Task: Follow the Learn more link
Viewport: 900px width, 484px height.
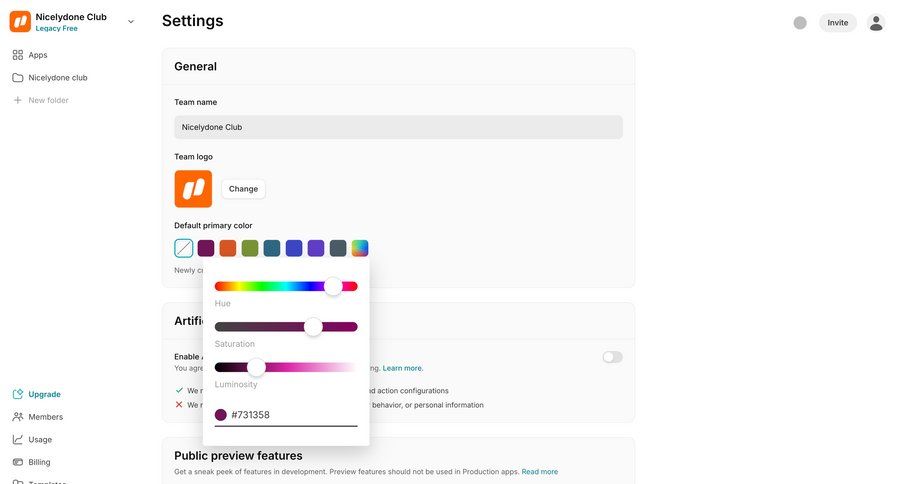Action: pyautogui.click(x=403, y=368)
